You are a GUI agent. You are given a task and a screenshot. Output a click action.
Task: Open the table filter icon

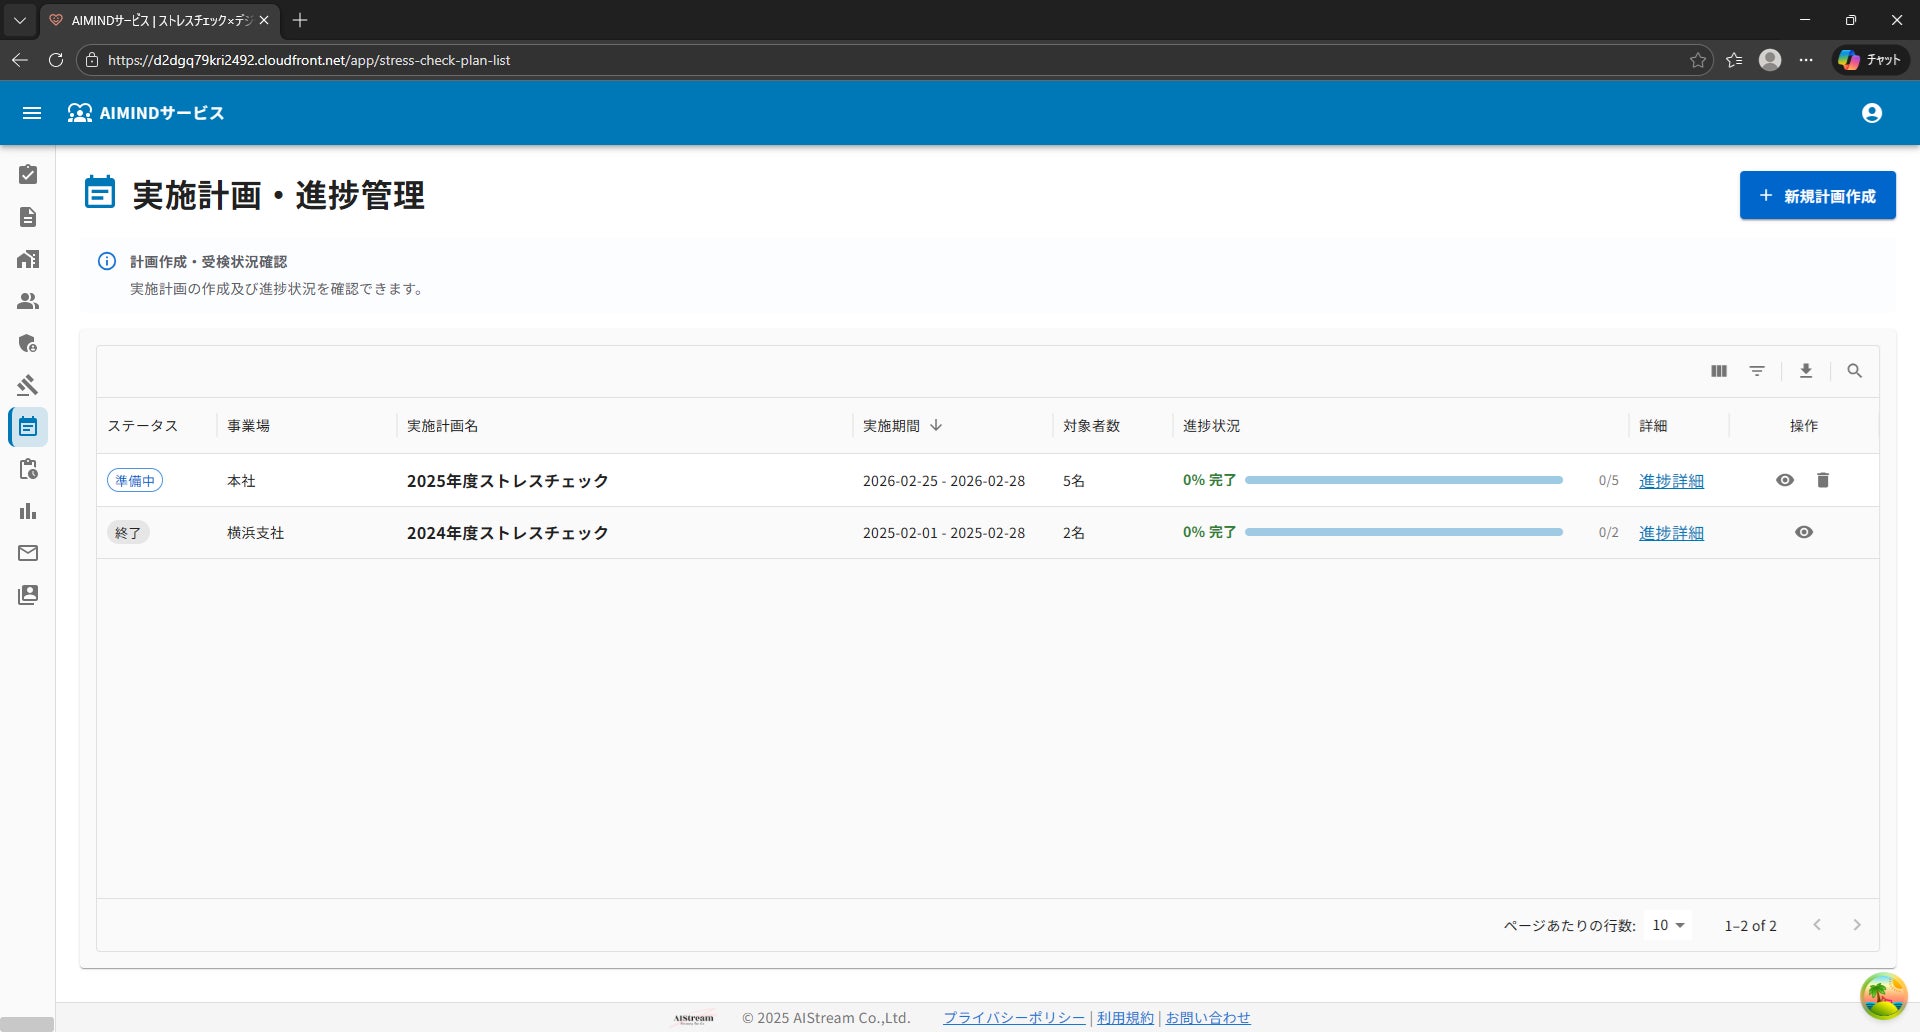tap(1756, 371)
